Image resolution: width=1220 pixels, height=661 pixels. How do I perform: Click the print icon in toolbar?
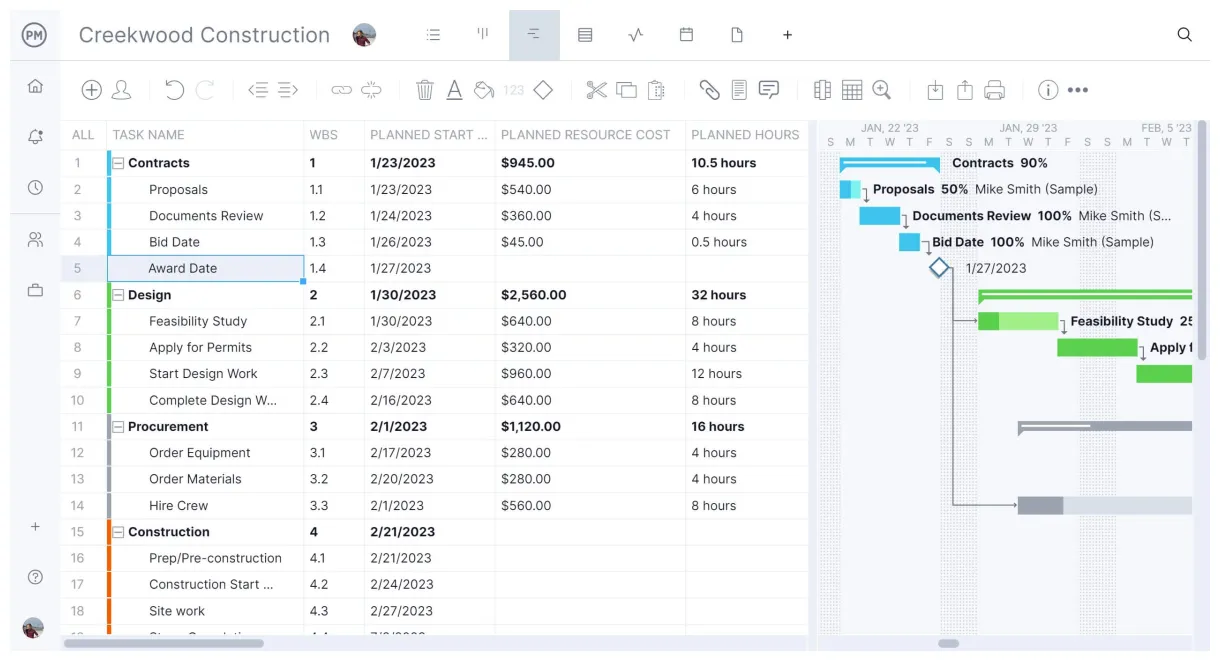coord(994,90)
